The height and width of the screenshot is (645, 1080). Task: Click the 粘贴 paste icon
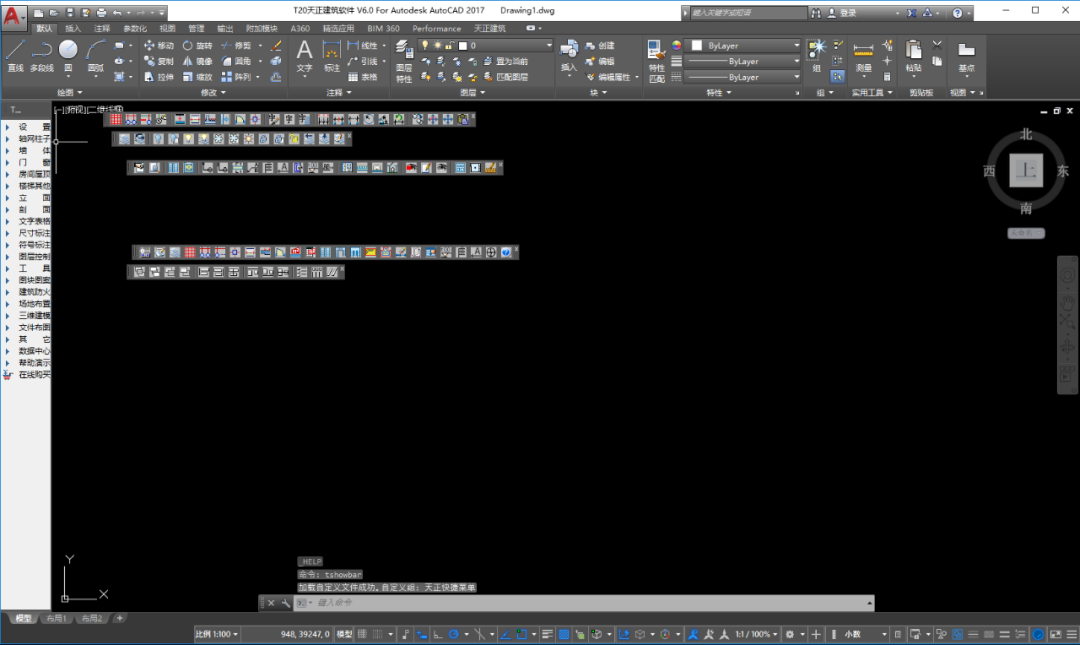click(913, 56)
